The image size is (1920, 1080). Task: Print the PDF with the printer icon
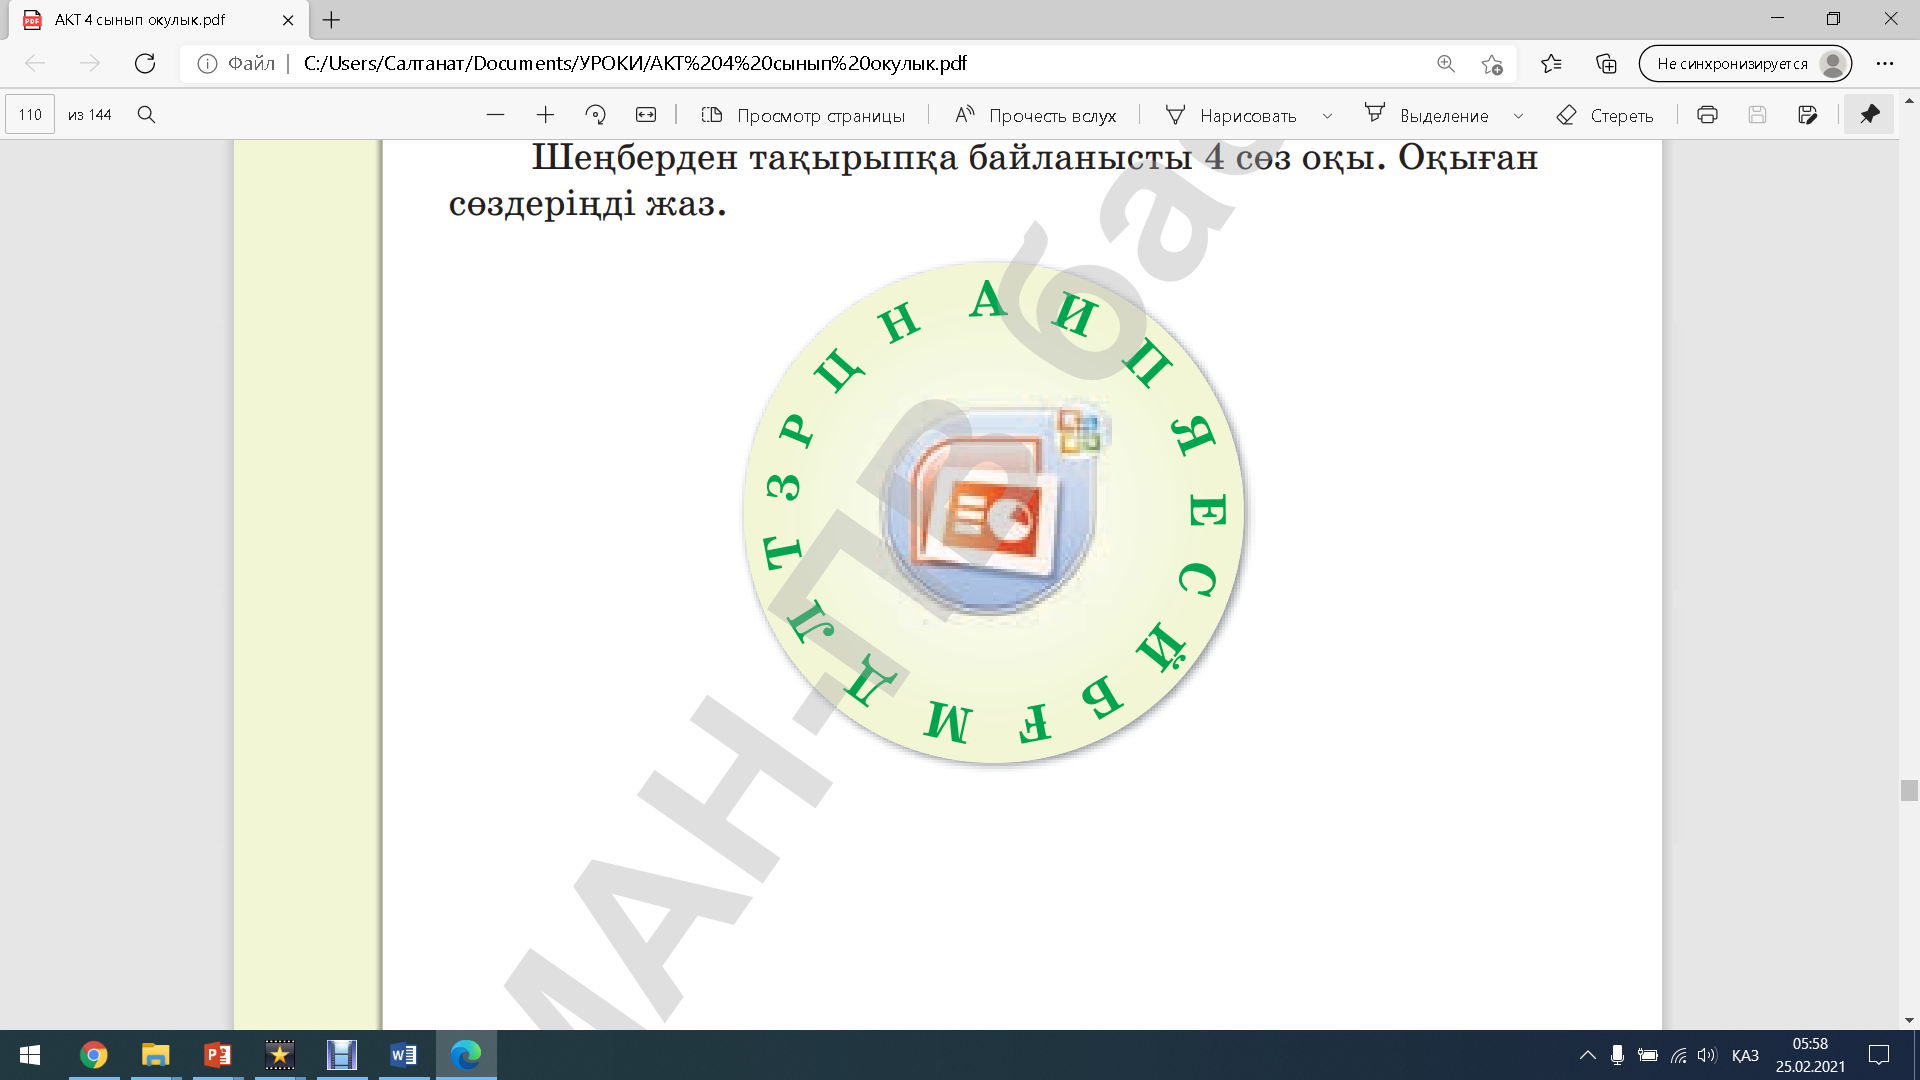[x=1707, y=115]
